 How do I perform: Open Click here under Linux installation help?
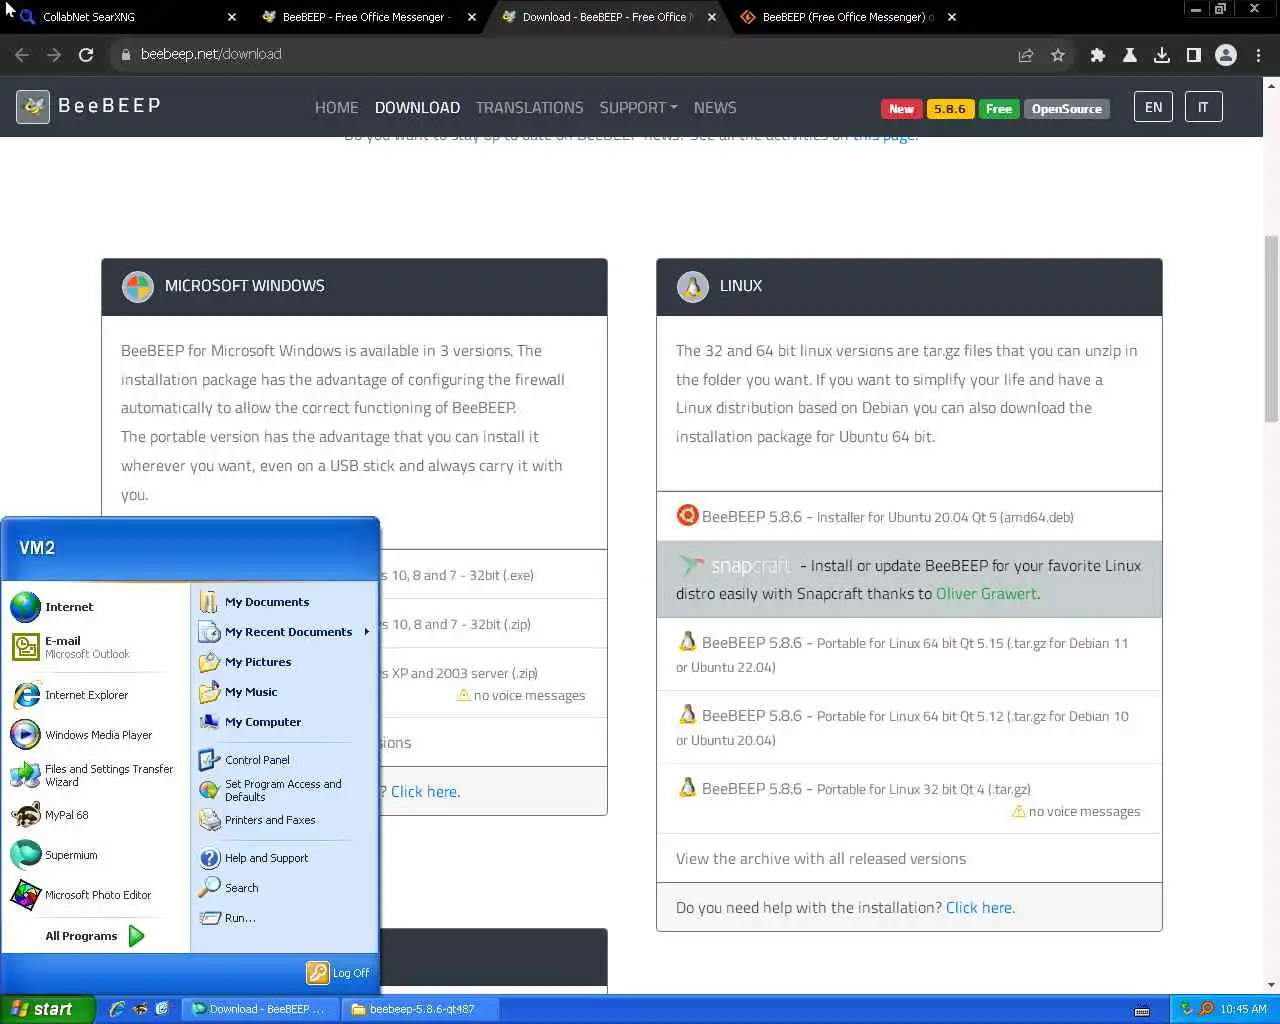point(980,908)
